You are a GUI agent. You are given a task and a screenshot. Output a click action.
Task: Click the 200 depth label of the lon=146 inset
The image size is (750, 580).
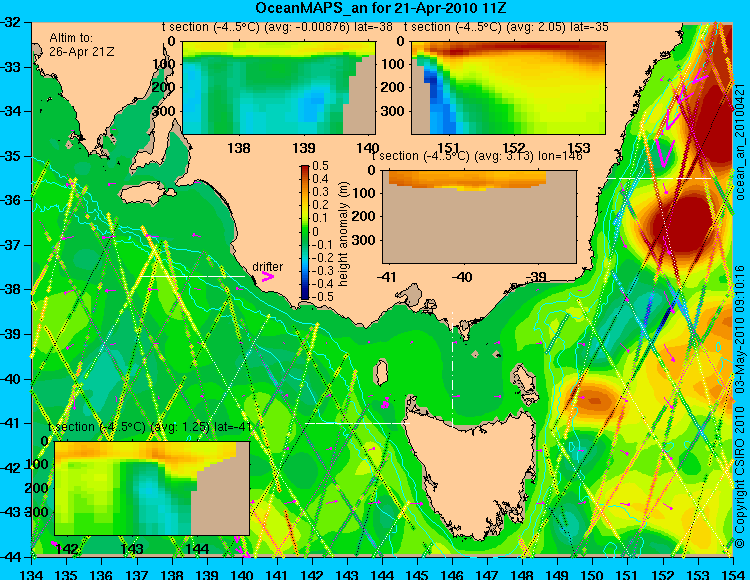pyautogui.click(x=365, y=217)
